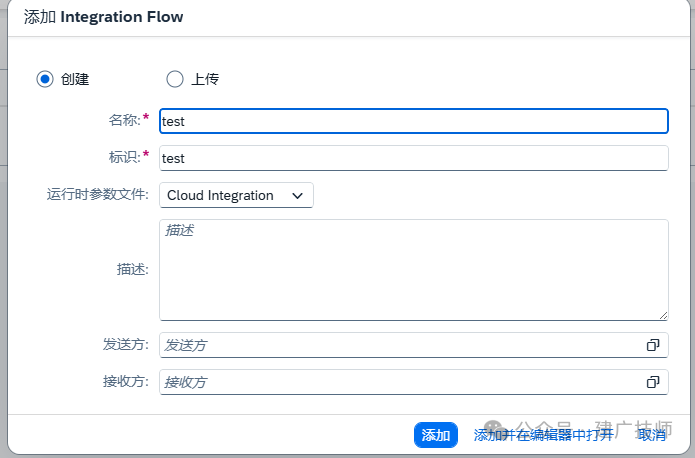Select the 创建 radio button
Screen dimensions: 695x458
(45, 79)
